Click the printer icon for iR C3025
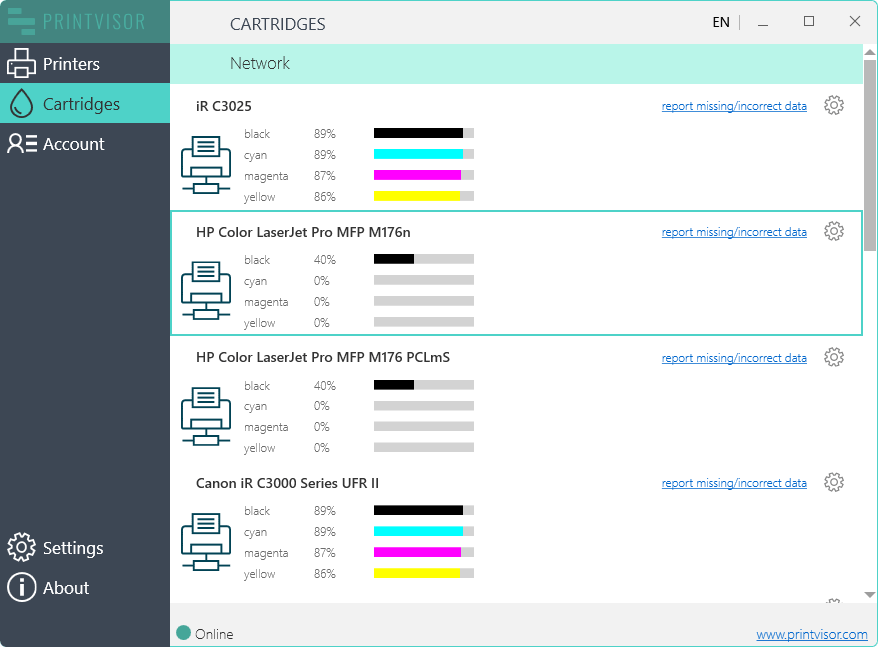This screenshot has height=647, width=878. pyautogui.click(x=206, y=165)
